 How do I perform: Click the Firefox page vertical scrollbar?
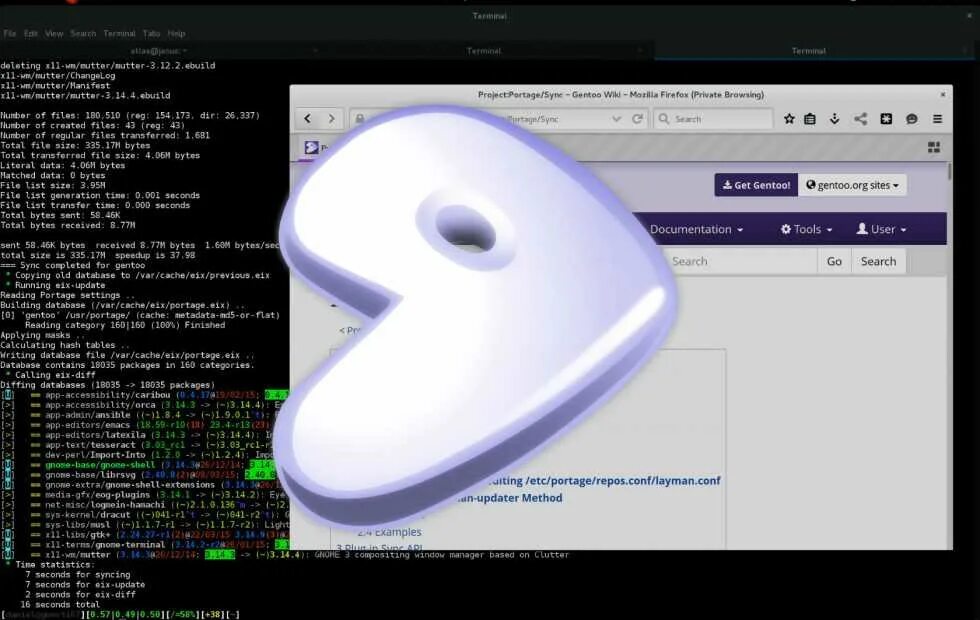point(949,171)
